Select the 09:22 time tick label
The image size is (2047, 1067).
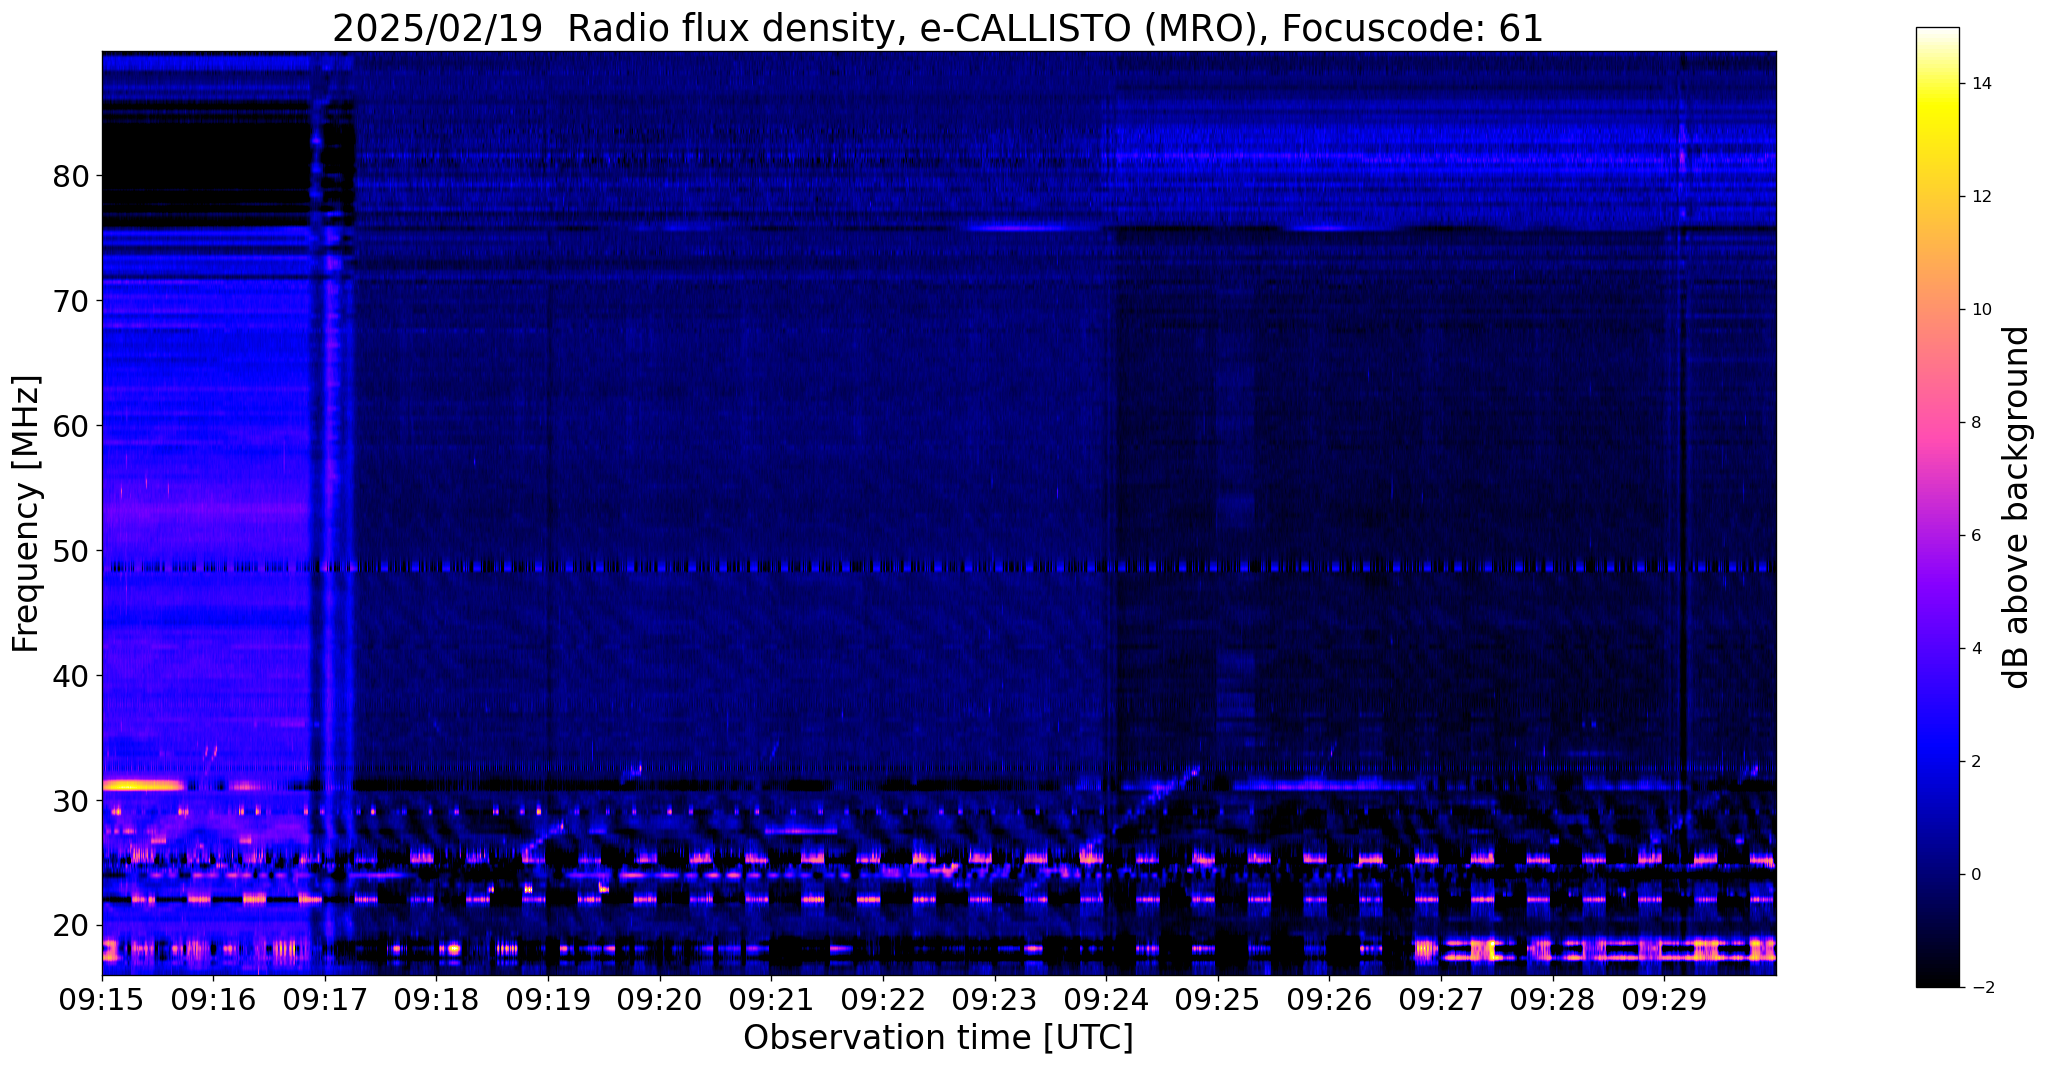coord(882,1000)
